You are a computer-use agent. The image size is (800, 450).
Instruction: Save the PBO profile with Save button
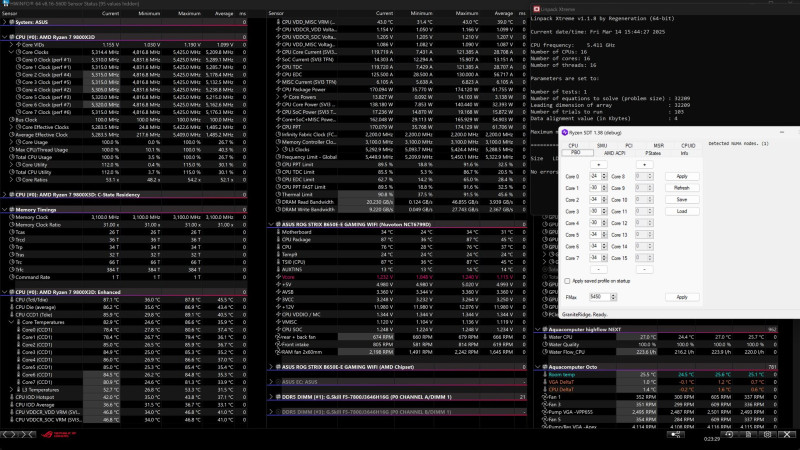[682, 199]
